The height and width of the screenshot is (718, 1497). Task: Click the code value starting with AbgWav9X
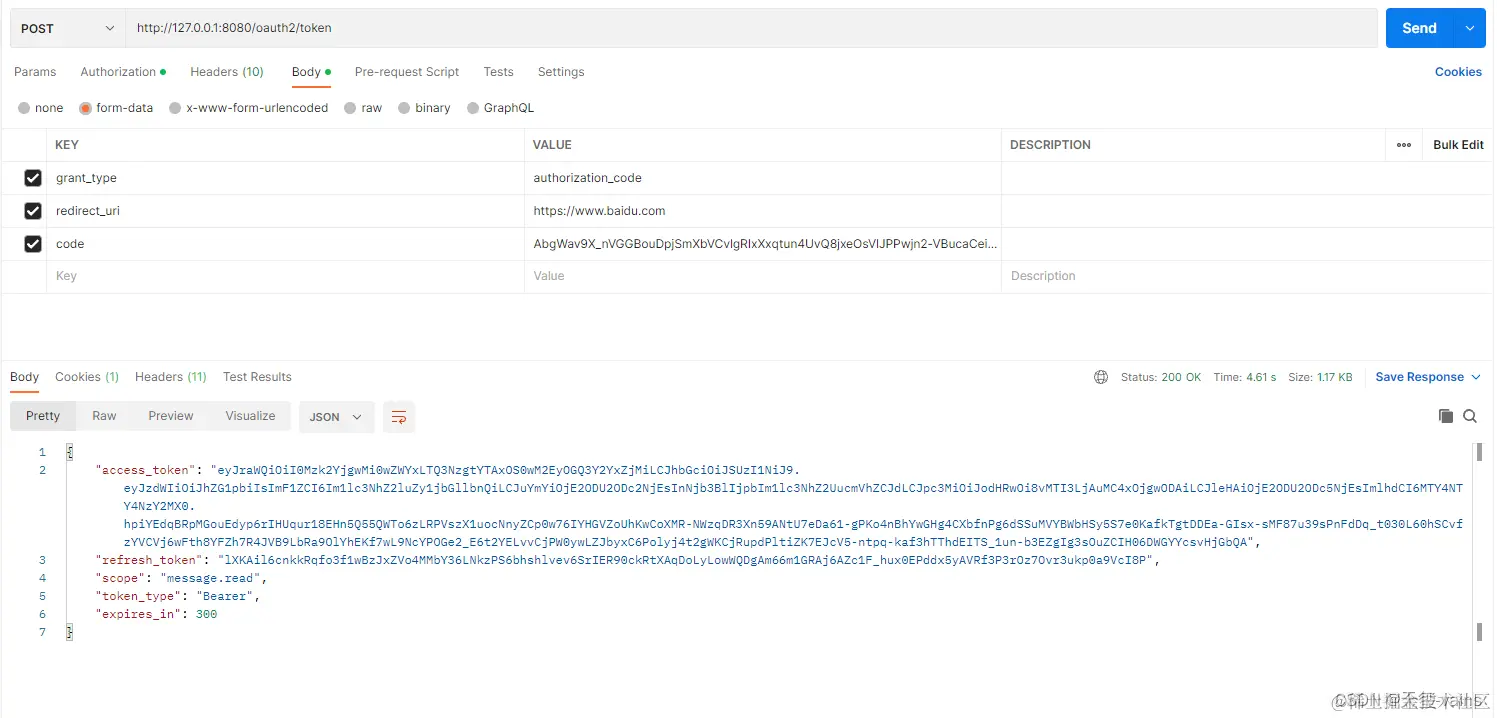[765, 244]
